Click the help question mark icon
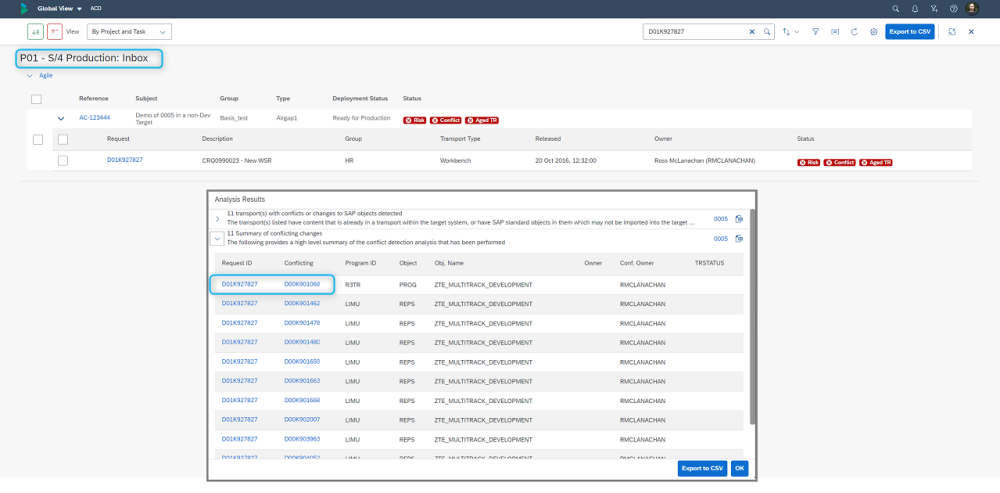This screenshot has width=1000, height=493. point(953,8)
